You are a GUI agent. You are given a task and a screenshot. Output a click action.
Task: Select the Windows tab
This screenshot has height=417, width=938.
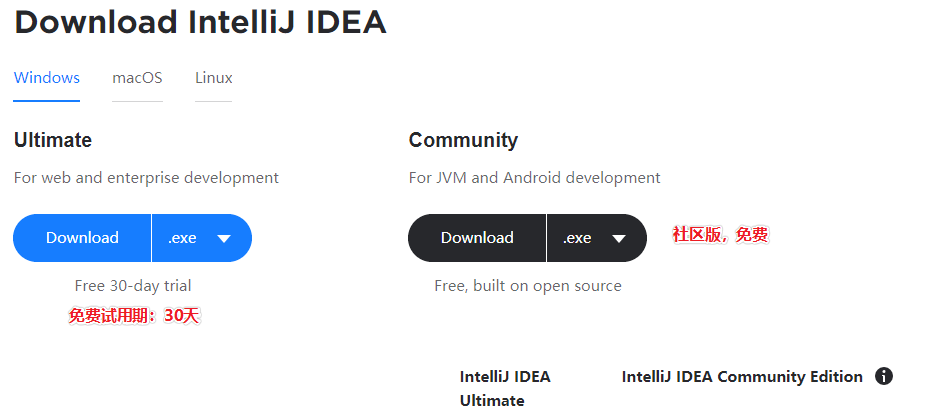tap(47, 78)
